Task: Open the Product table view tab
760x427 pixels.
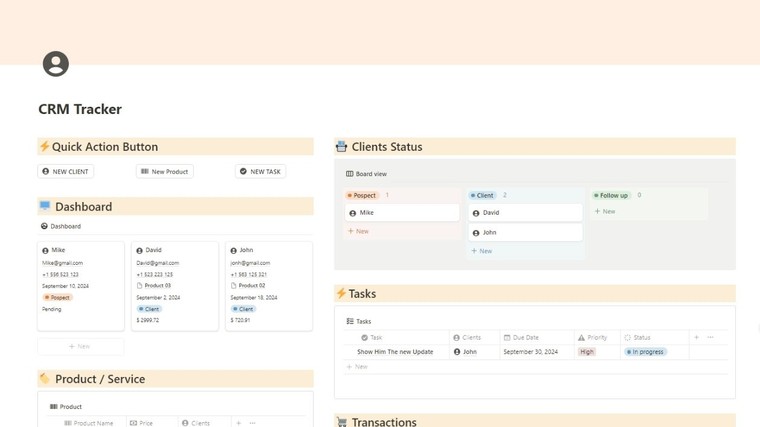Action: [x=66, y=406]
